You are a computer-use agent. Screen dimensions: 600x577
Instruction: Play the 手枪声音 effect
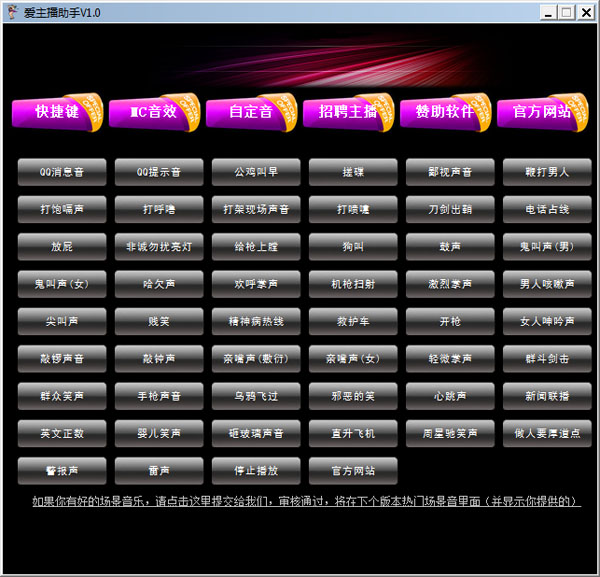point(159,396)
